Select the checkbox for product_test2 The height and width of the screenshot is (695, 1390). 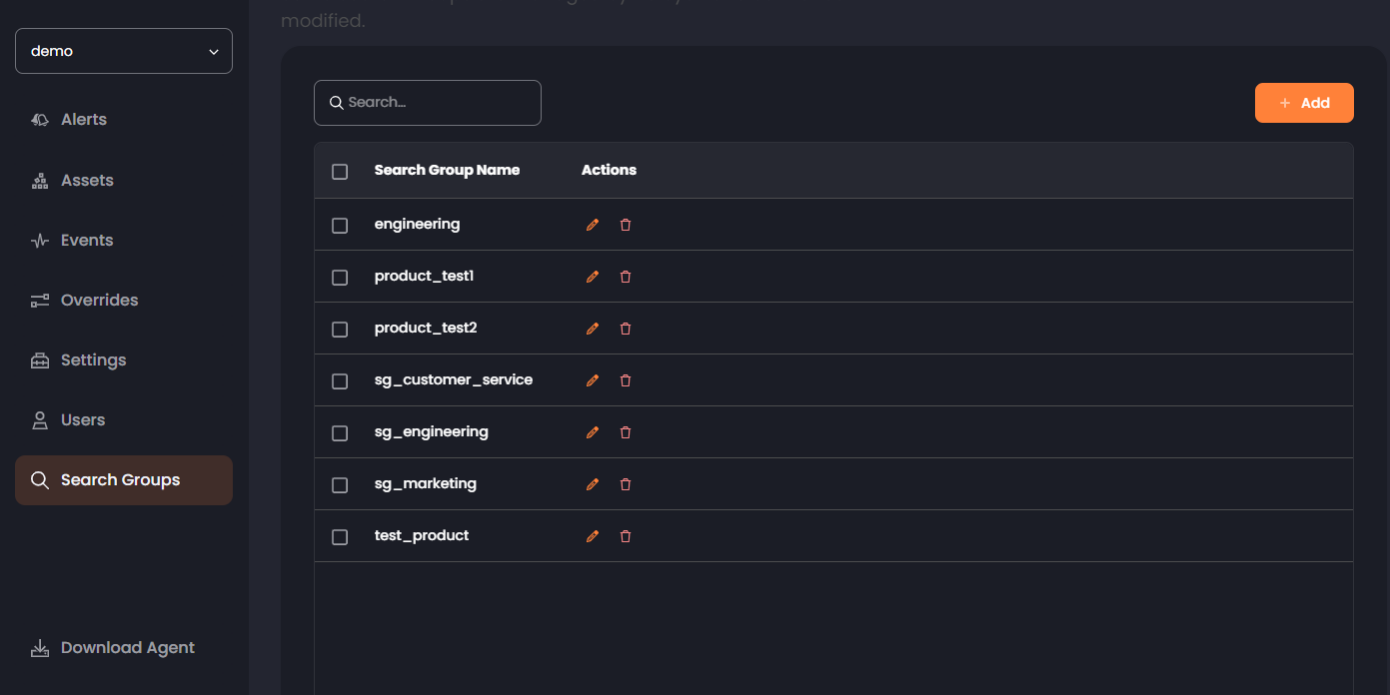339,329
